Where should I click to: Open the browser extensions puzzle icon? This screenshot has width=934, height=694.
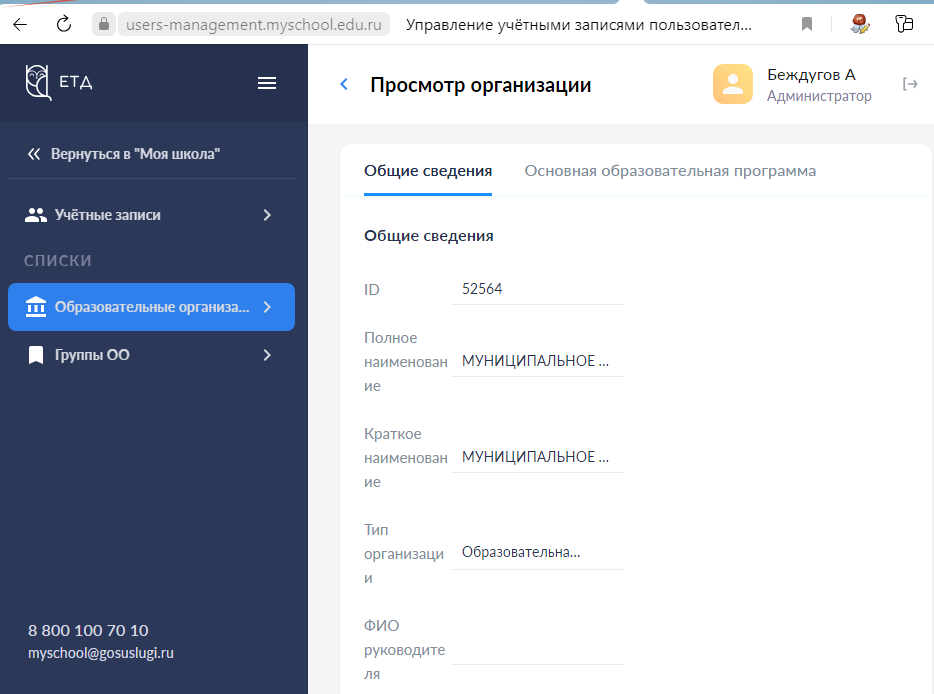(904, 24)
